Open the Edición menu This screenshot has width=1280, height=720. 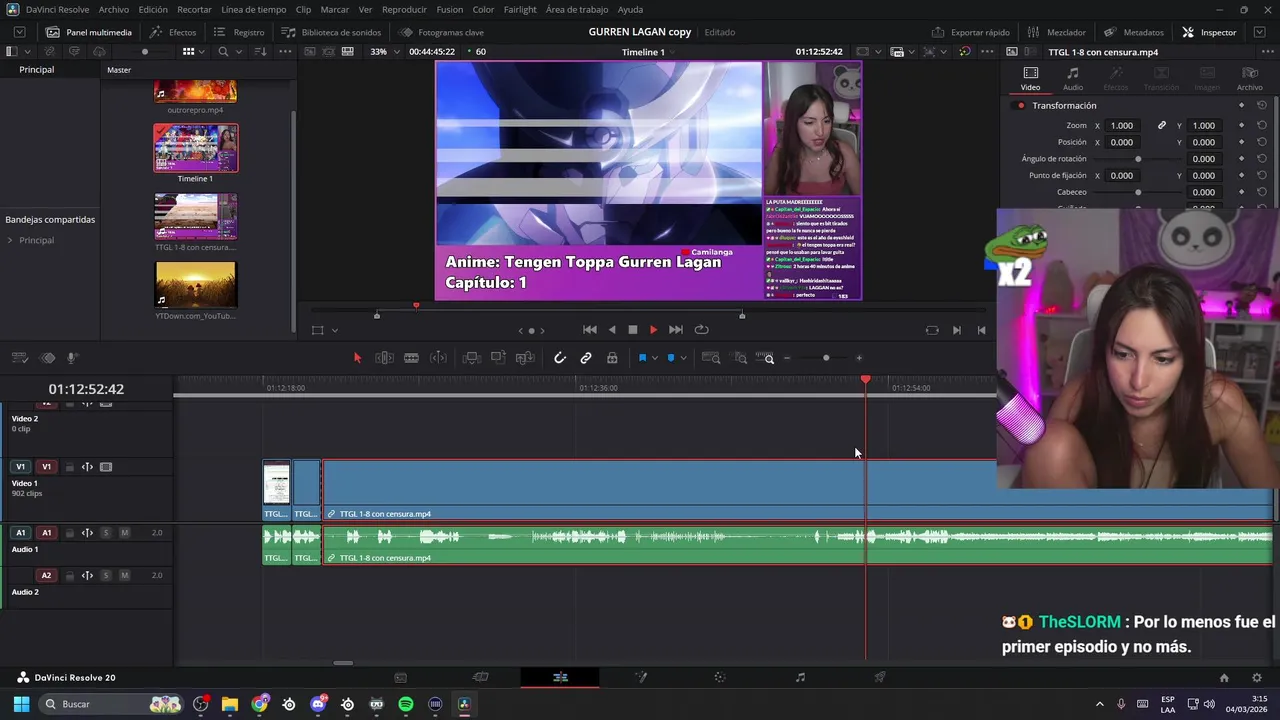pos(153,9)
